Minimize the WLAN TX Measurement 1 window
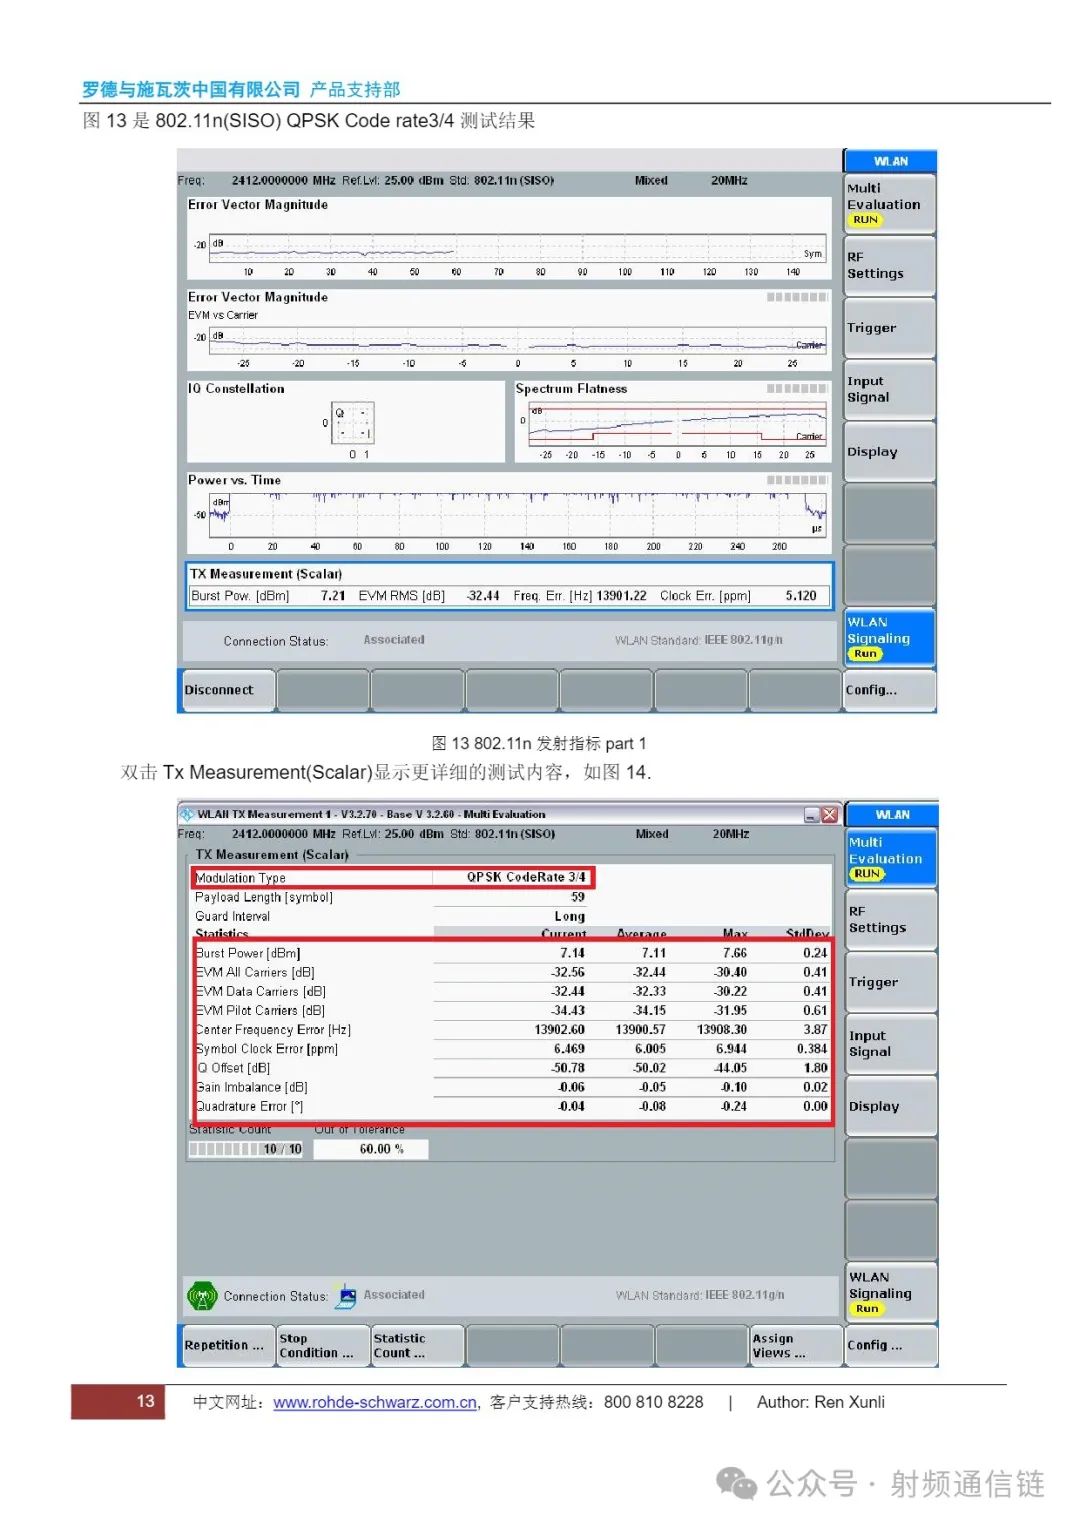 (812, 815)
